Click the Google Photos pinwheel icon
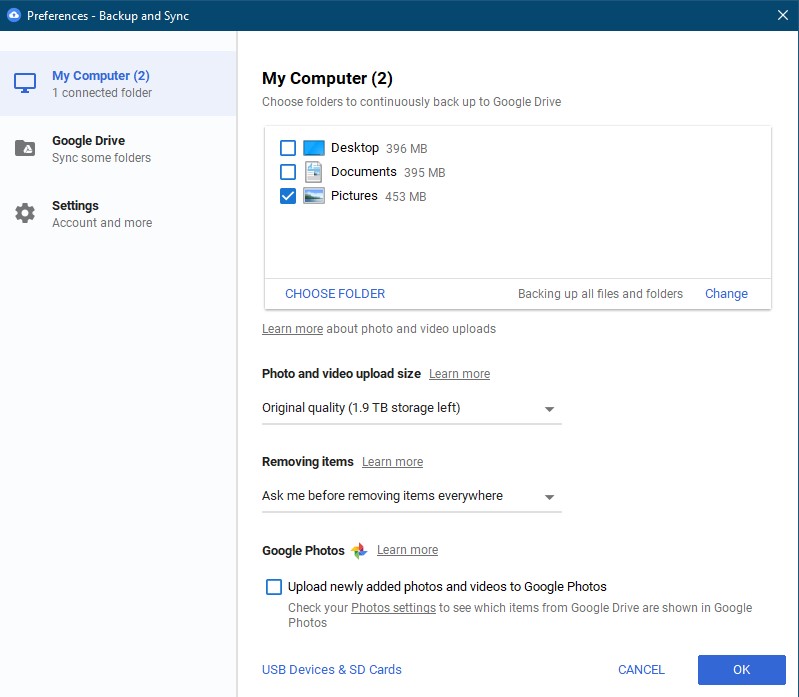This screenshot has height=697, width=799. point(359,550)
